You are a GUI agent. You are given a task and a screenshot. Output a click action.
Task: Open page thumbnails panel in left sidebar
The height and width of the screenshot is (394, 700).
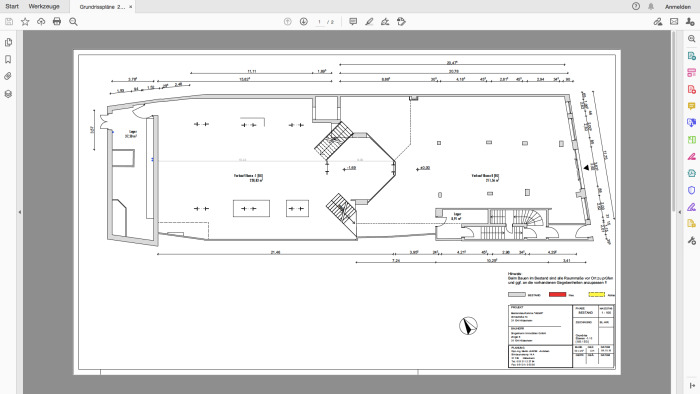click(8, 42)
